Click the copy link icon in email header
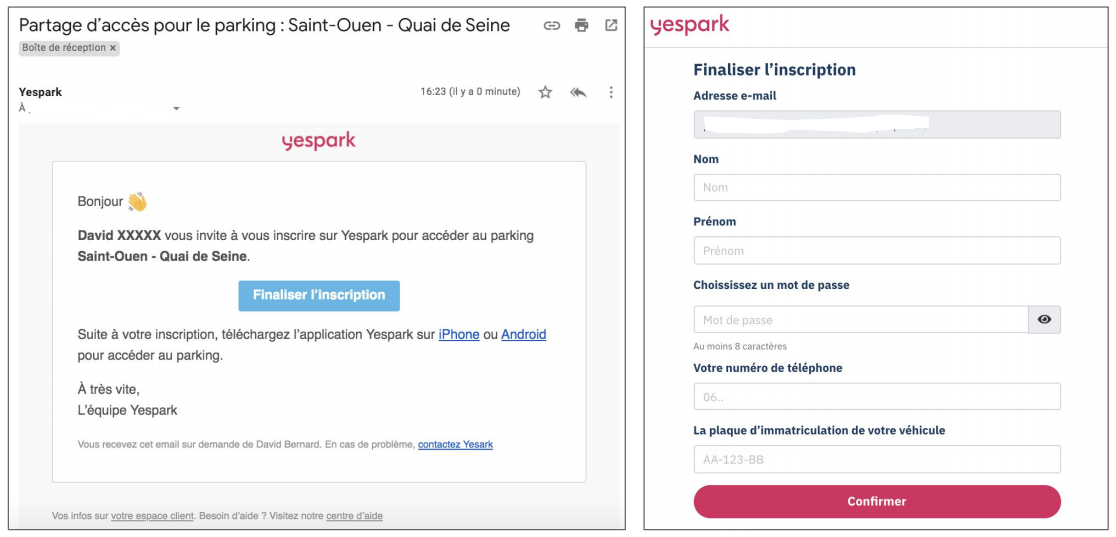Image resolution: width=1116 pixels, height=537 pixels. 552,26
